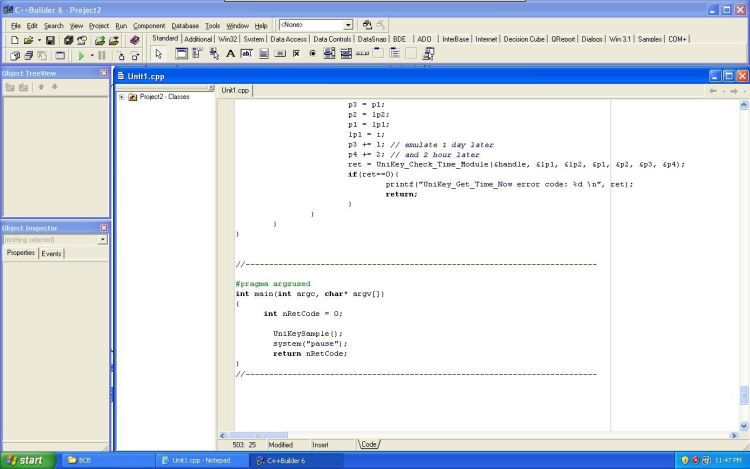Select the Frames component icon
Image resolution: width=750 pixels, height=469 pixels.
click(181, 54)
